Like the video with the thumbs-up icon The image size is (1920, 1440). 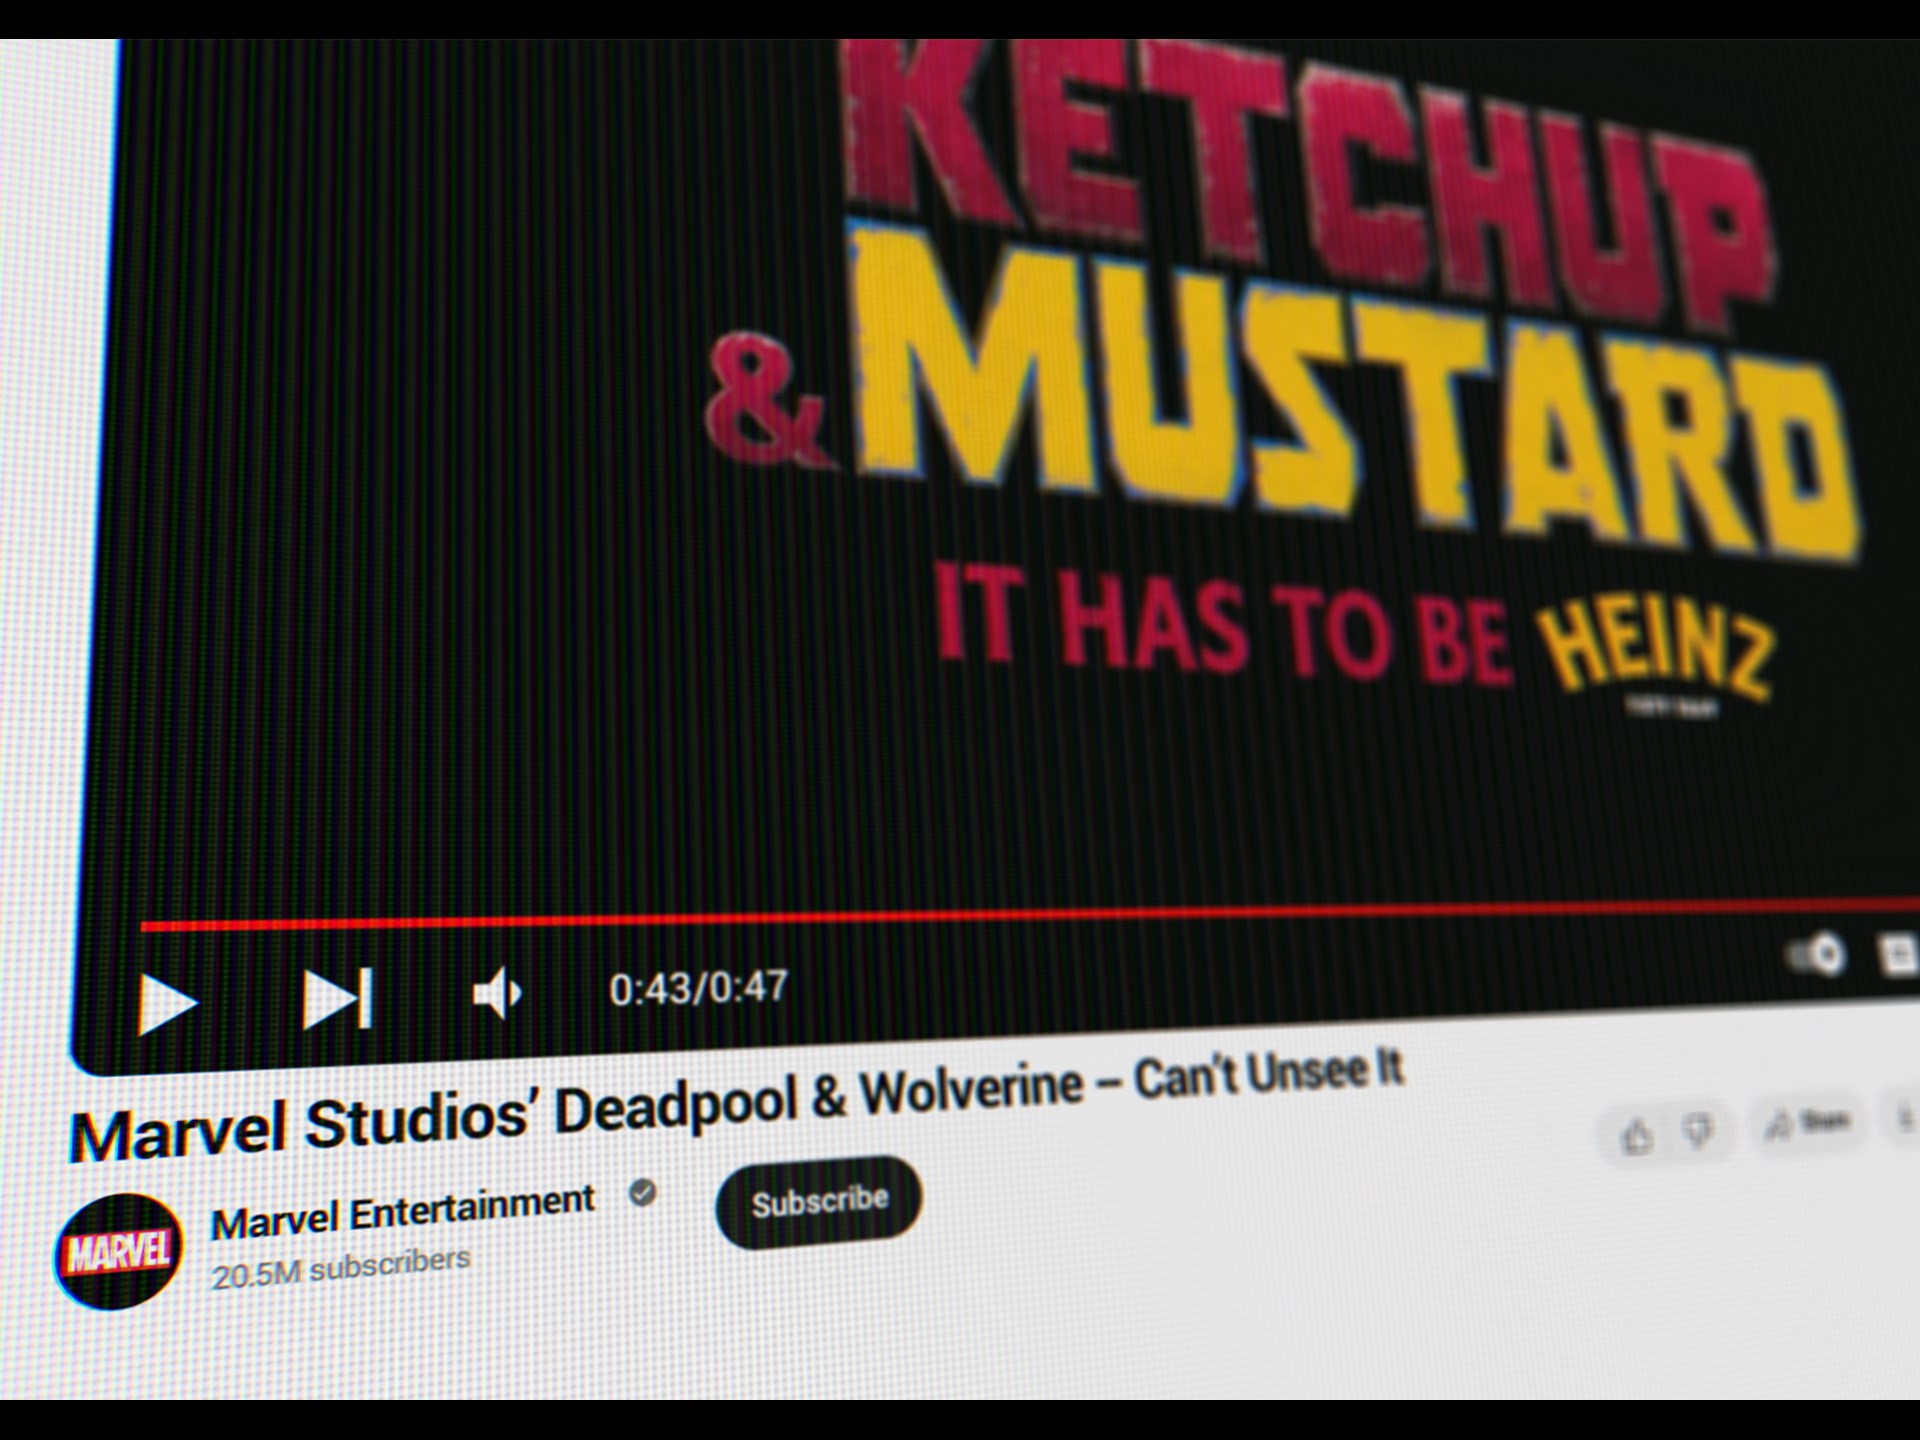[1637, 1136]
